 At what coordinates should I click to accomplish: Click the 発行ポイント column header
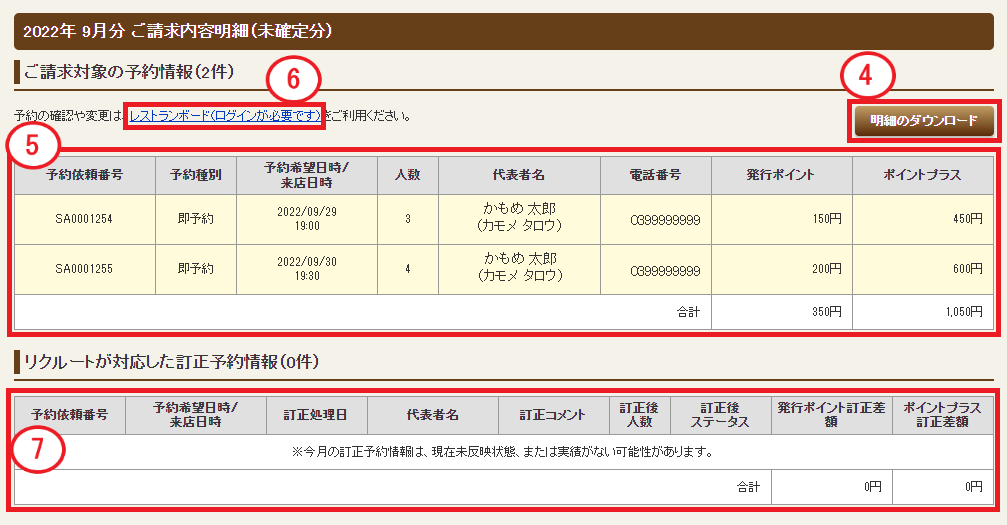pyautogui.click(x=782, y=175)
